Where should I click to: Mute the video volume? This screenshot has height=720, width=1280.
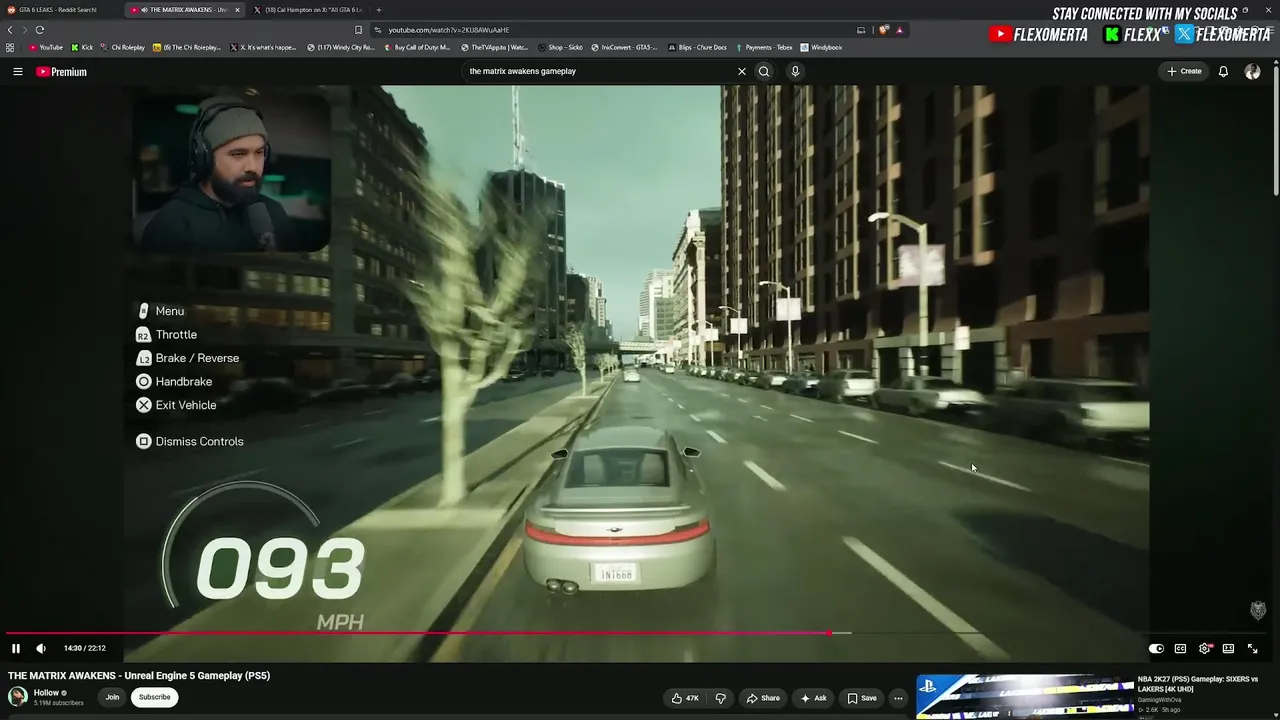[41, 648]
